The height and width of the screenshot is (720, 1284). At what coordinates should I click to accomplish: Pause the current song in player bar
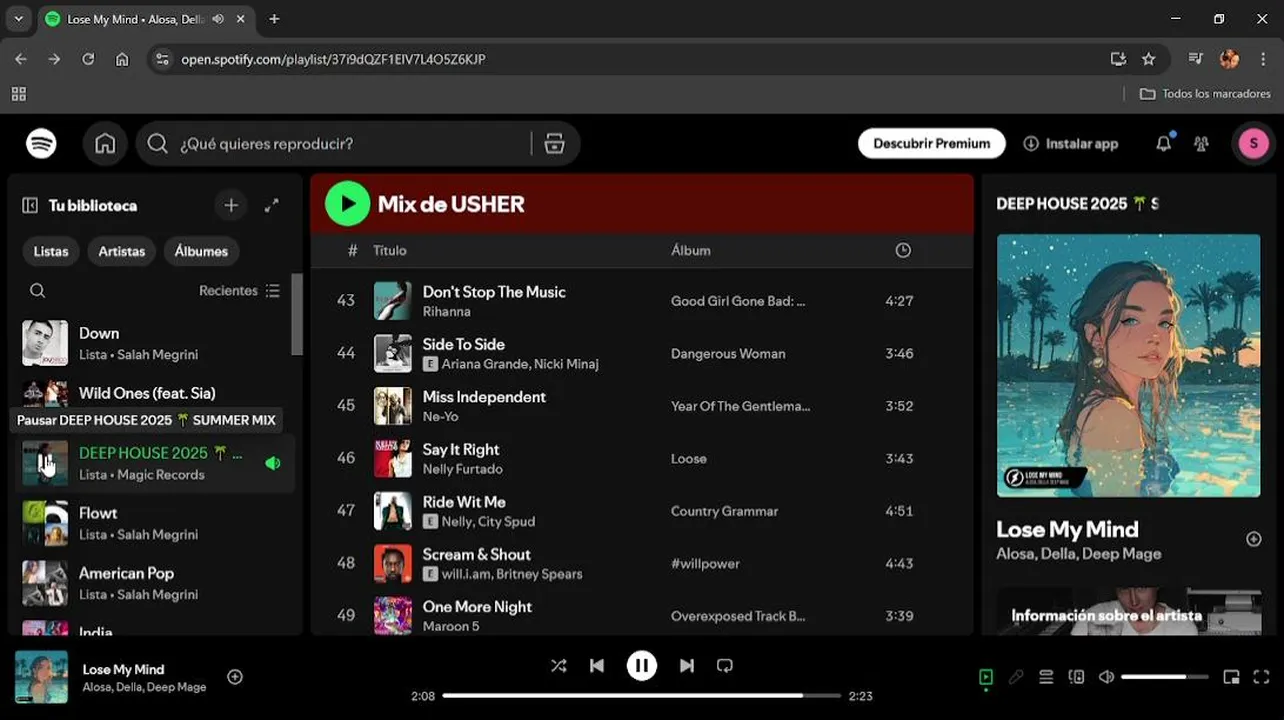click(x=642, y=666)
